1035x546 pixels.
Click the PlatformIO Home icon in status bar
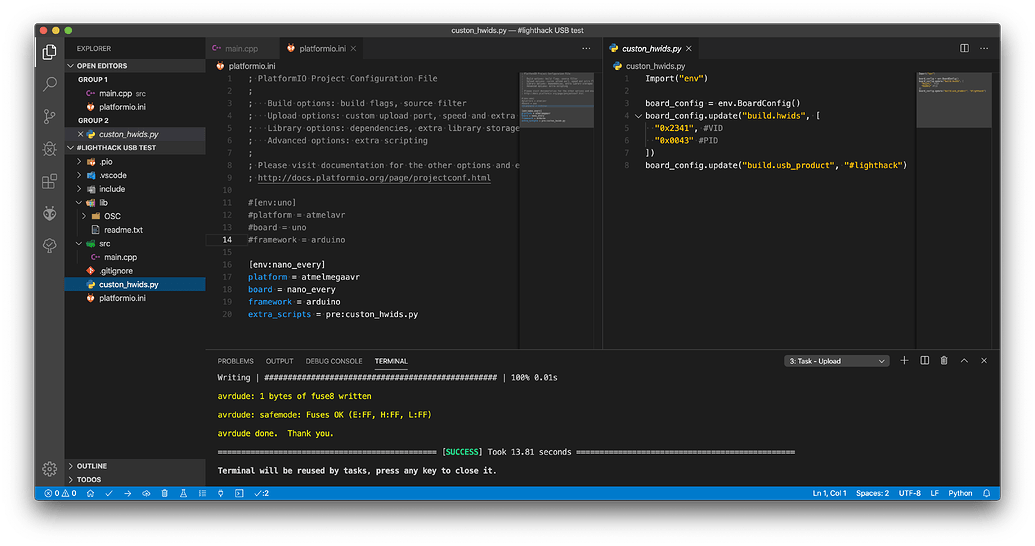90,493
